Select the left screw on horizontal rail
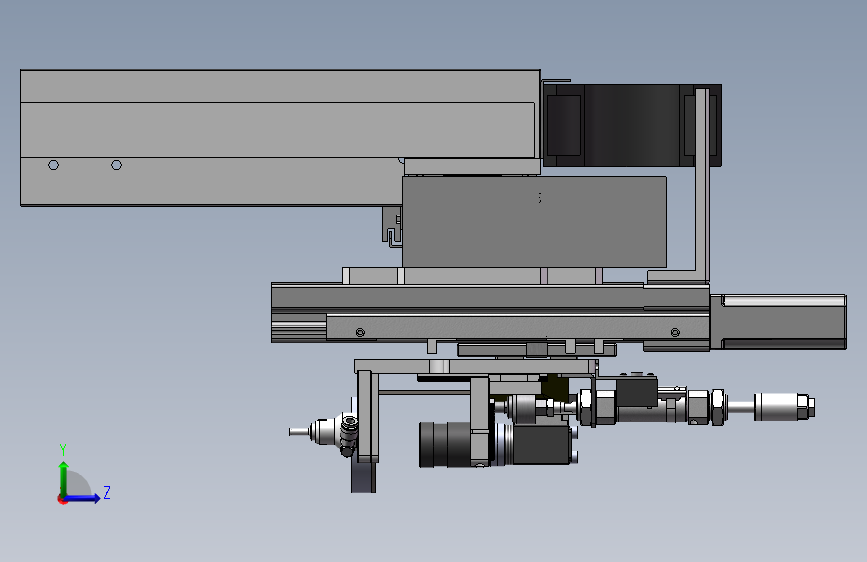 click(x=360, y=332)
